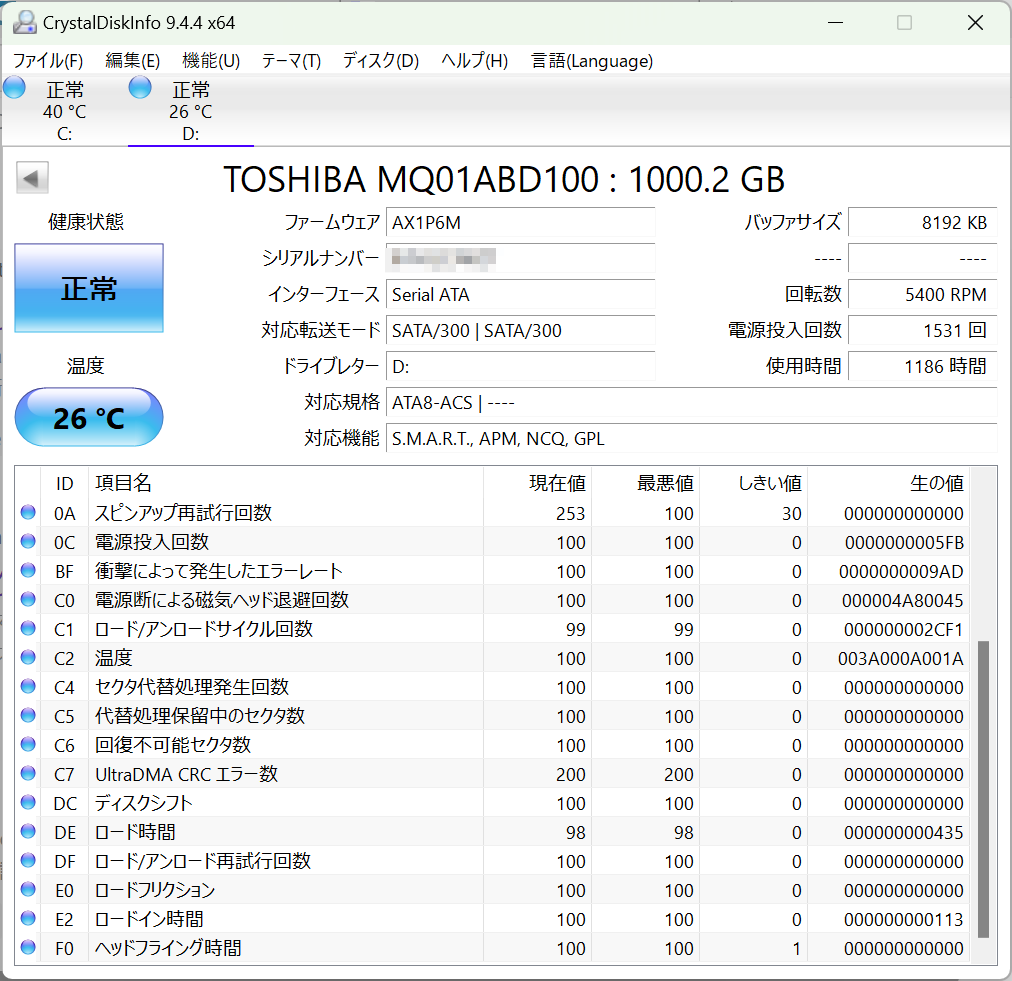Click status dot for row BF
This screenshot has width=1012, height=981.
[28, 571]
